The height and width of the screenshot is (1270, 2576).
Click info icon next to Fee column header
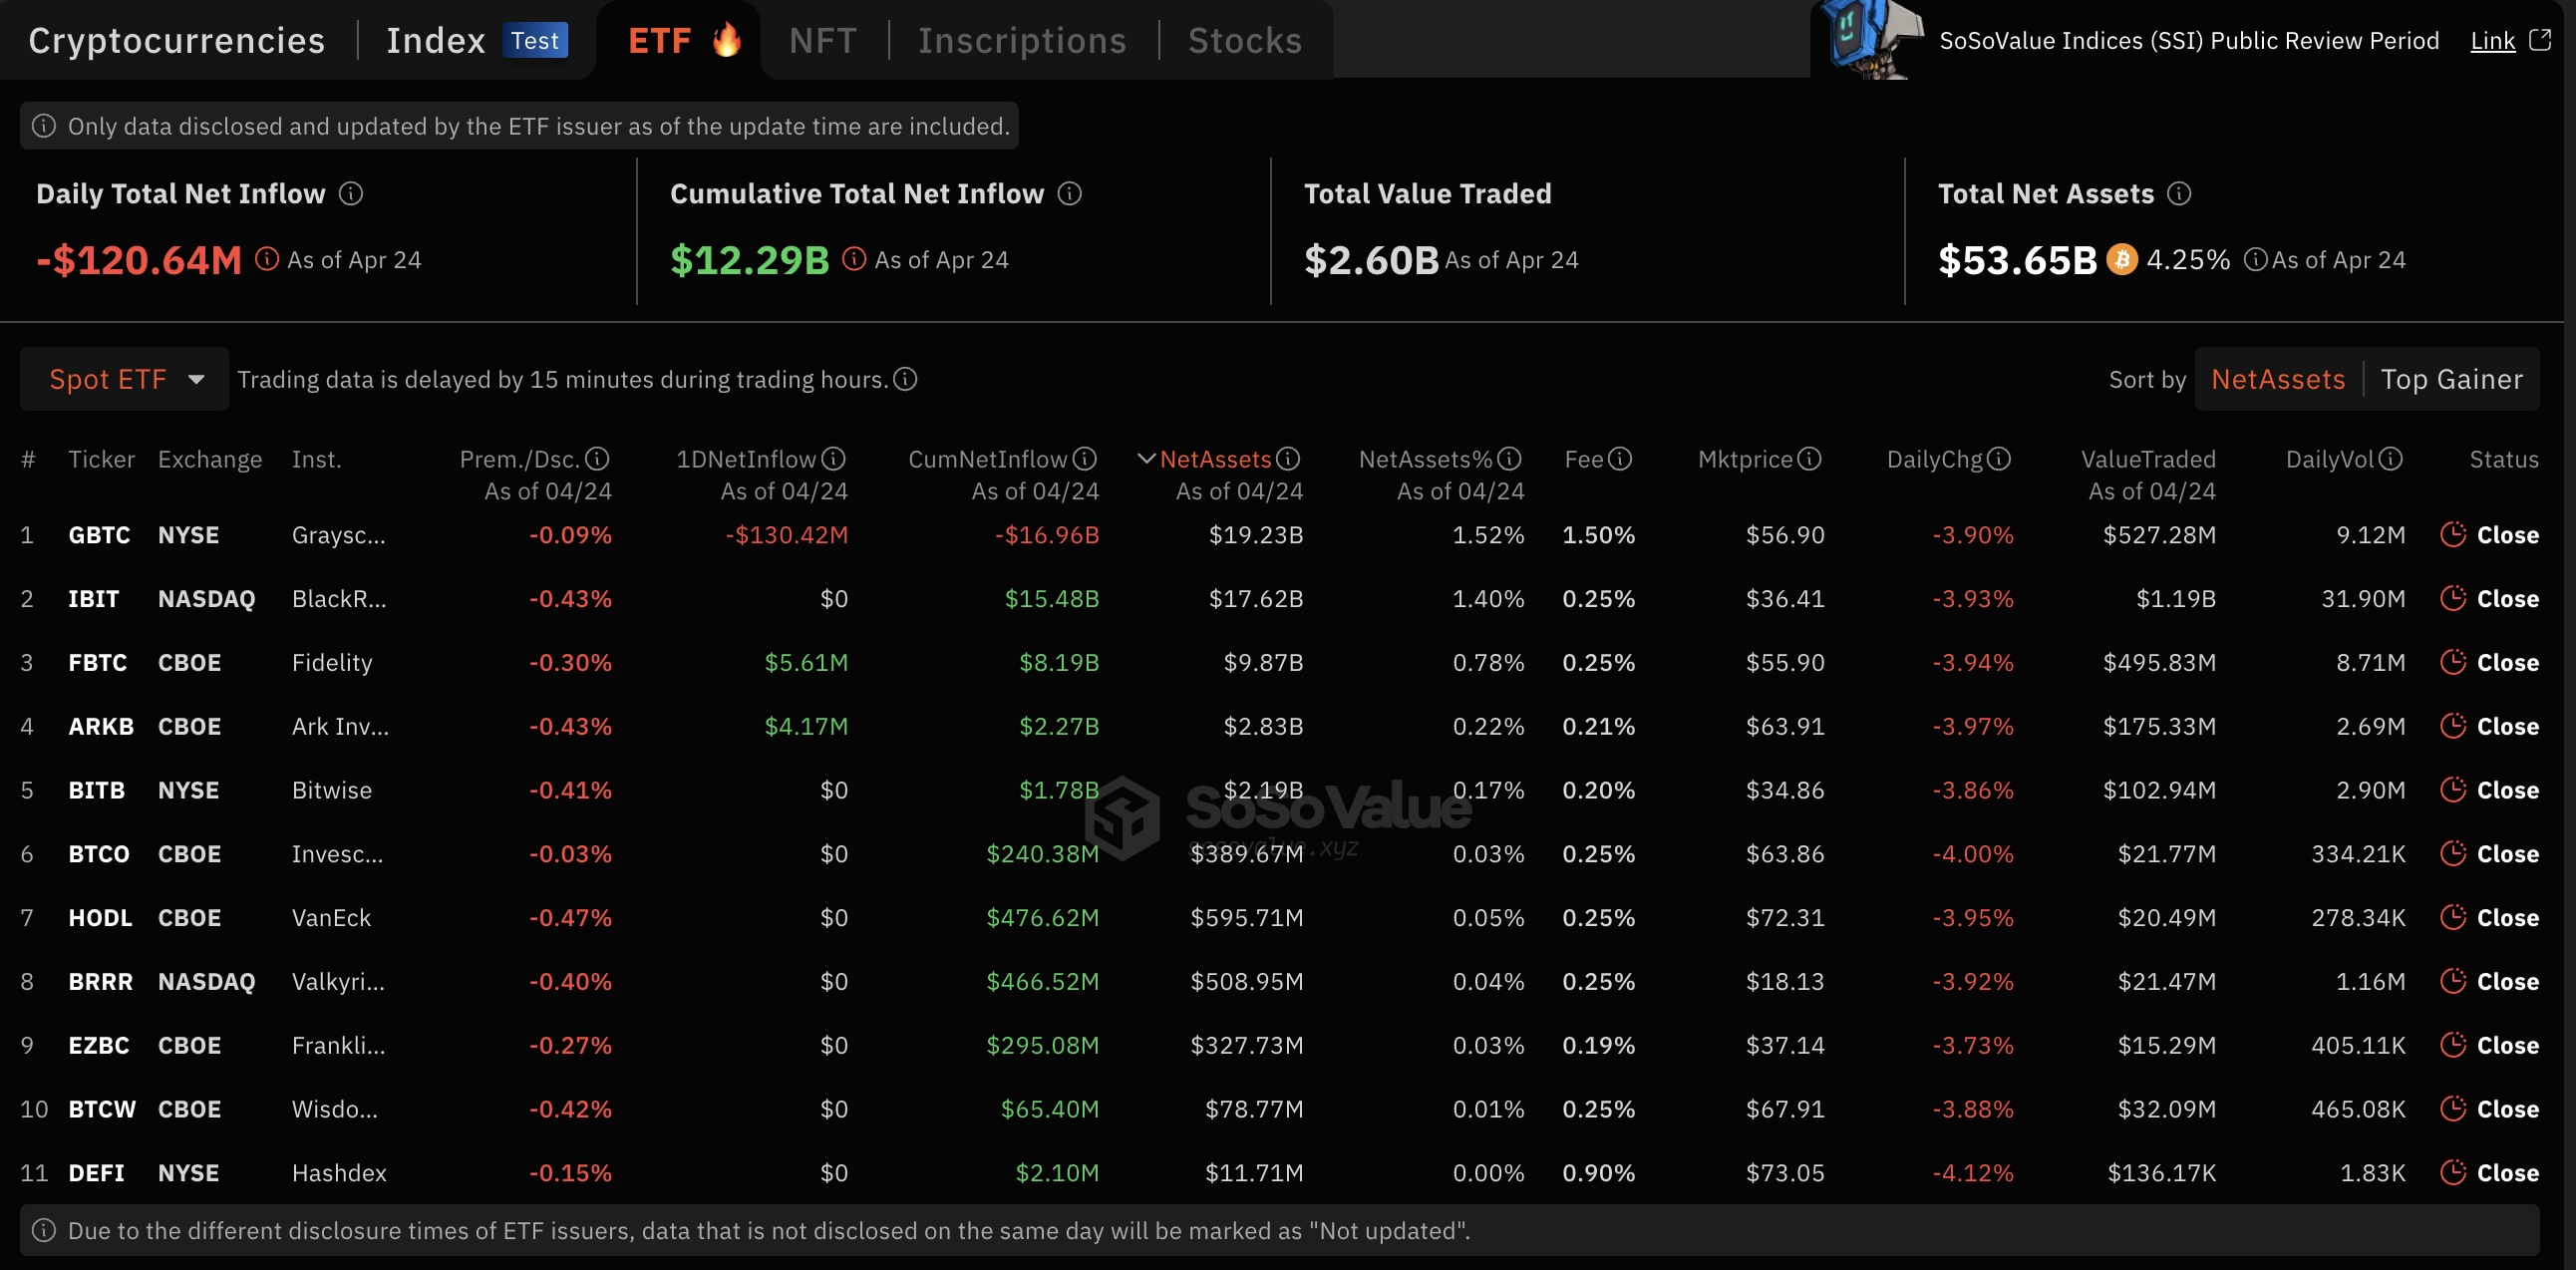click(1619, 459)
